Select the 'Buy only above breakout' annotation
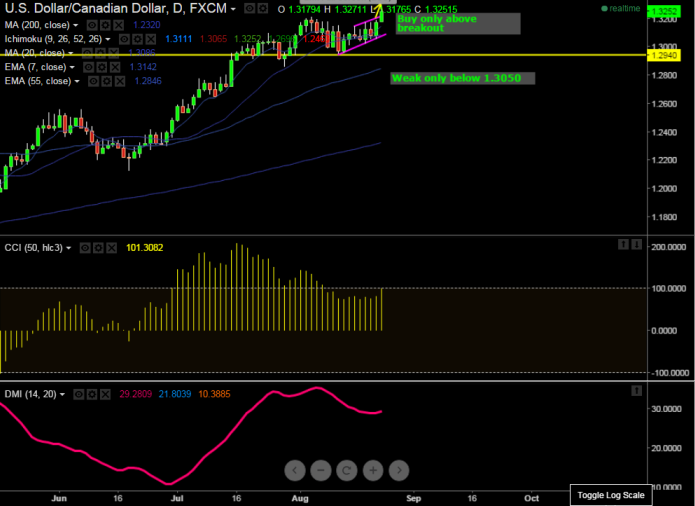 458,23
